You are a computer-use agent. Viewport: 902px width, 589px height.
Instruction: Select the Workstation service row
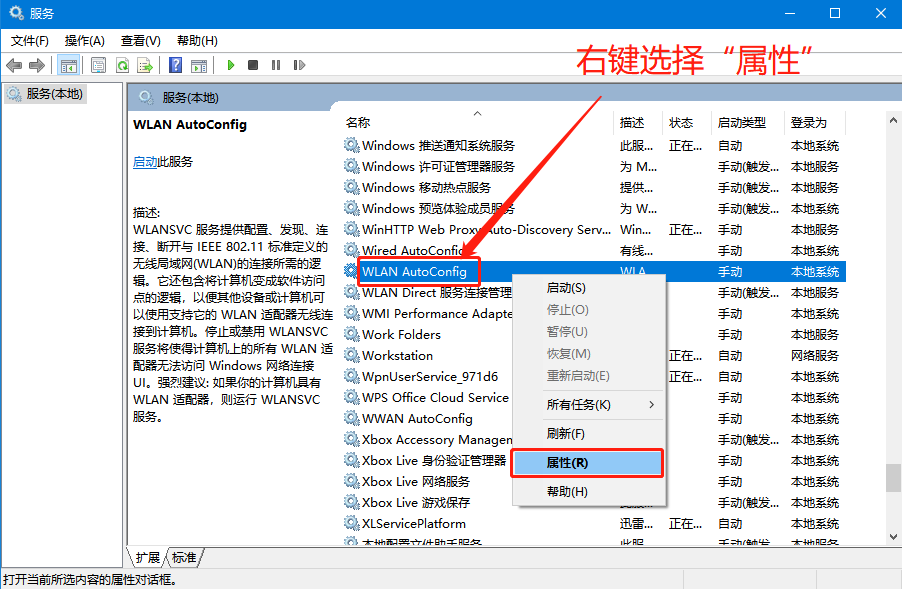[397, 356]
